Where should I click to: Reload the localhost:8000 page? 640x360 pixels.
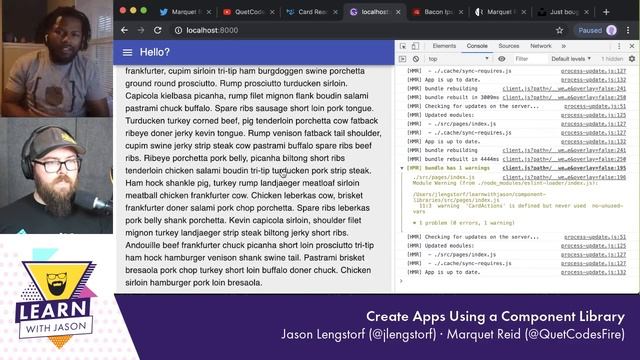tap(158, 30)
